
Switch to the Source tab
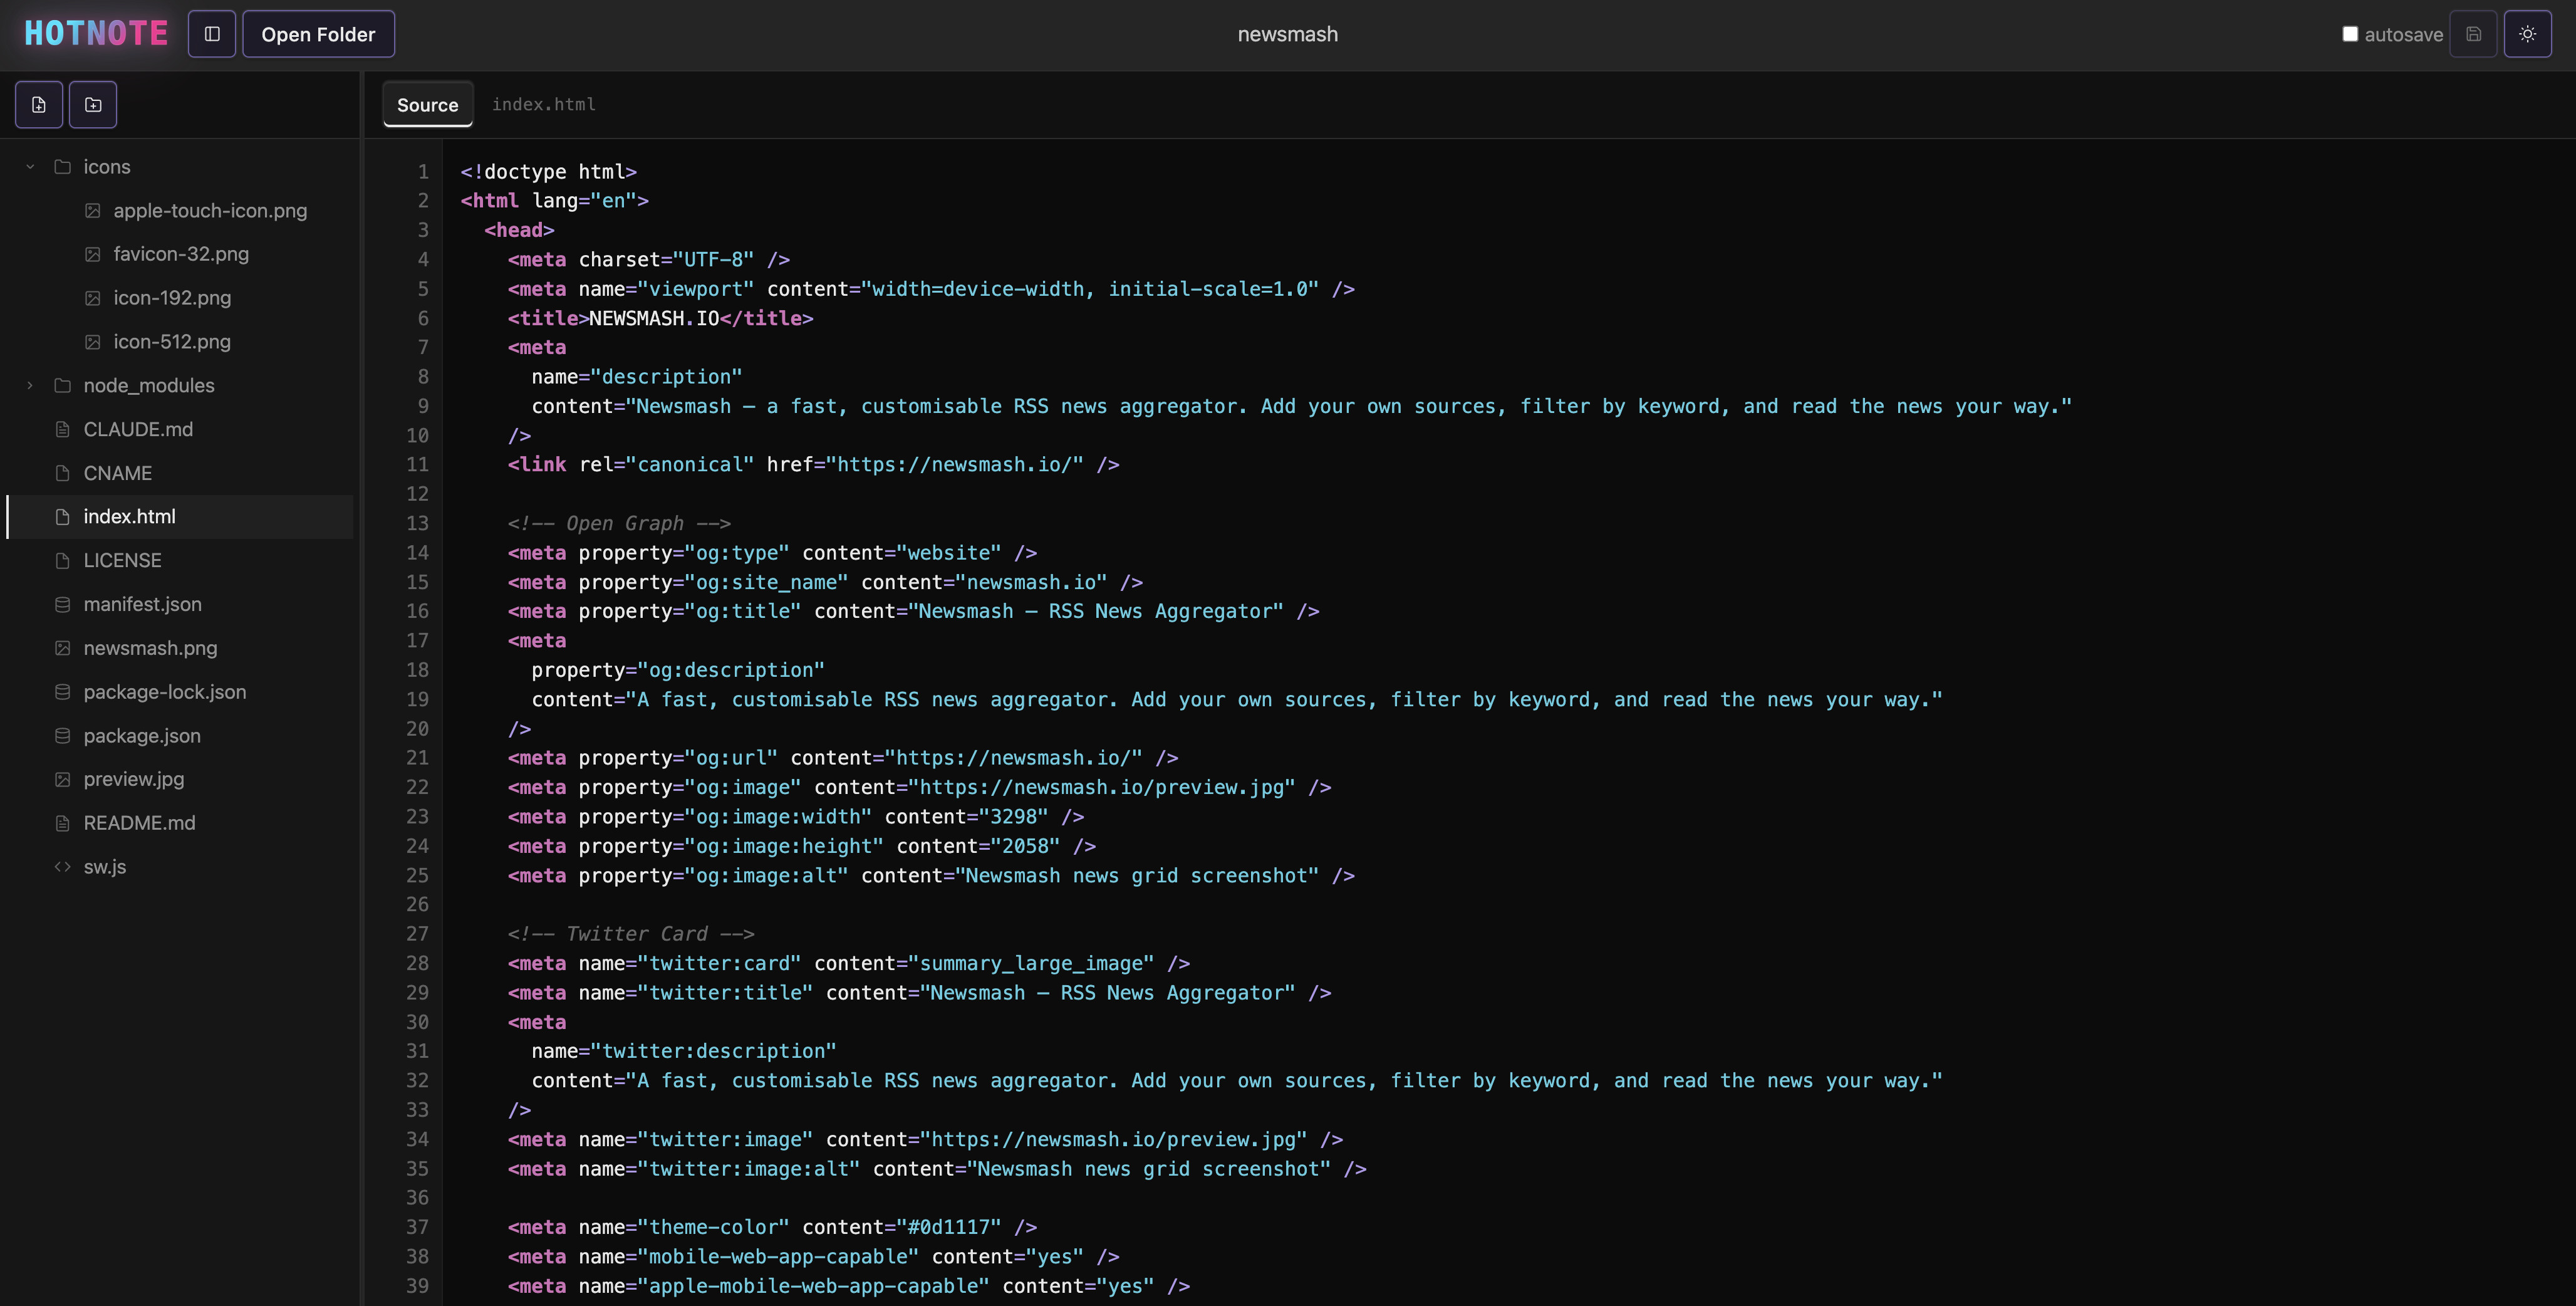pyautogui.click(x=427, y=104)
